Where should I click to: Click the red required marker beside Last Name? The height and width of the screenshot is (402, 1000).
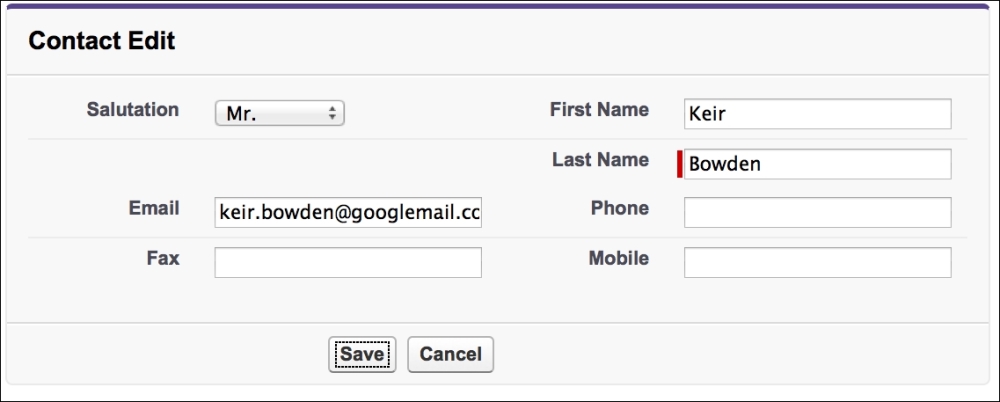680,164
